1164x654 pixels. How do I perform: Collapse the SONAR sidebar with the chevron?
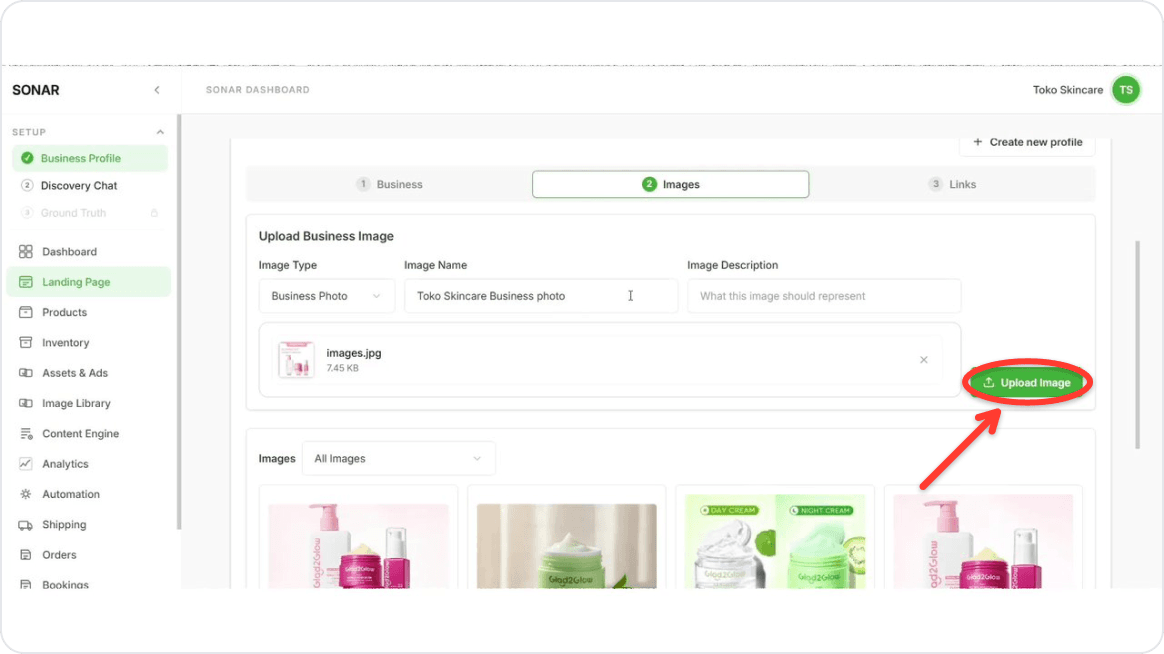157,90
